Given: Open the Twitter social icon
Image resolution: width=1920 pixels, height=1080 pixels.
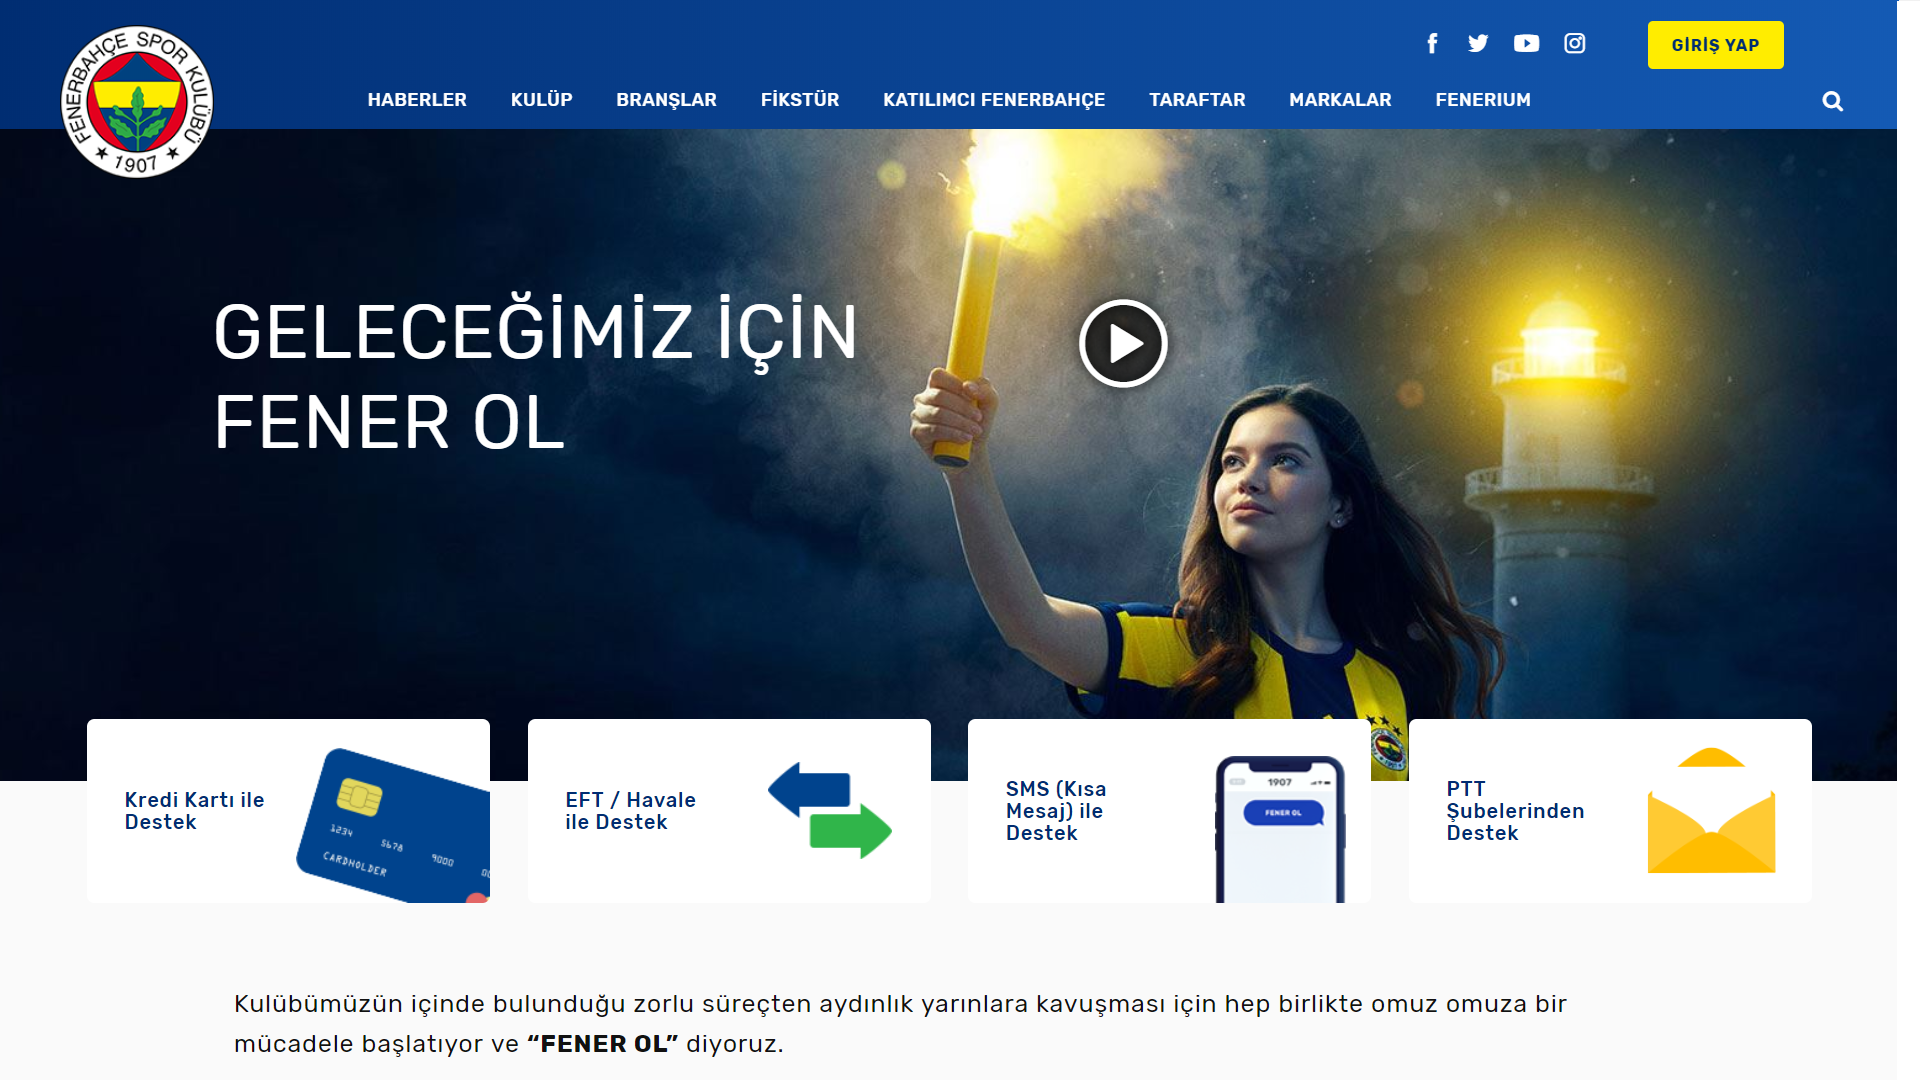Looking at the screenshot, I should click(x=1478, y=43).
